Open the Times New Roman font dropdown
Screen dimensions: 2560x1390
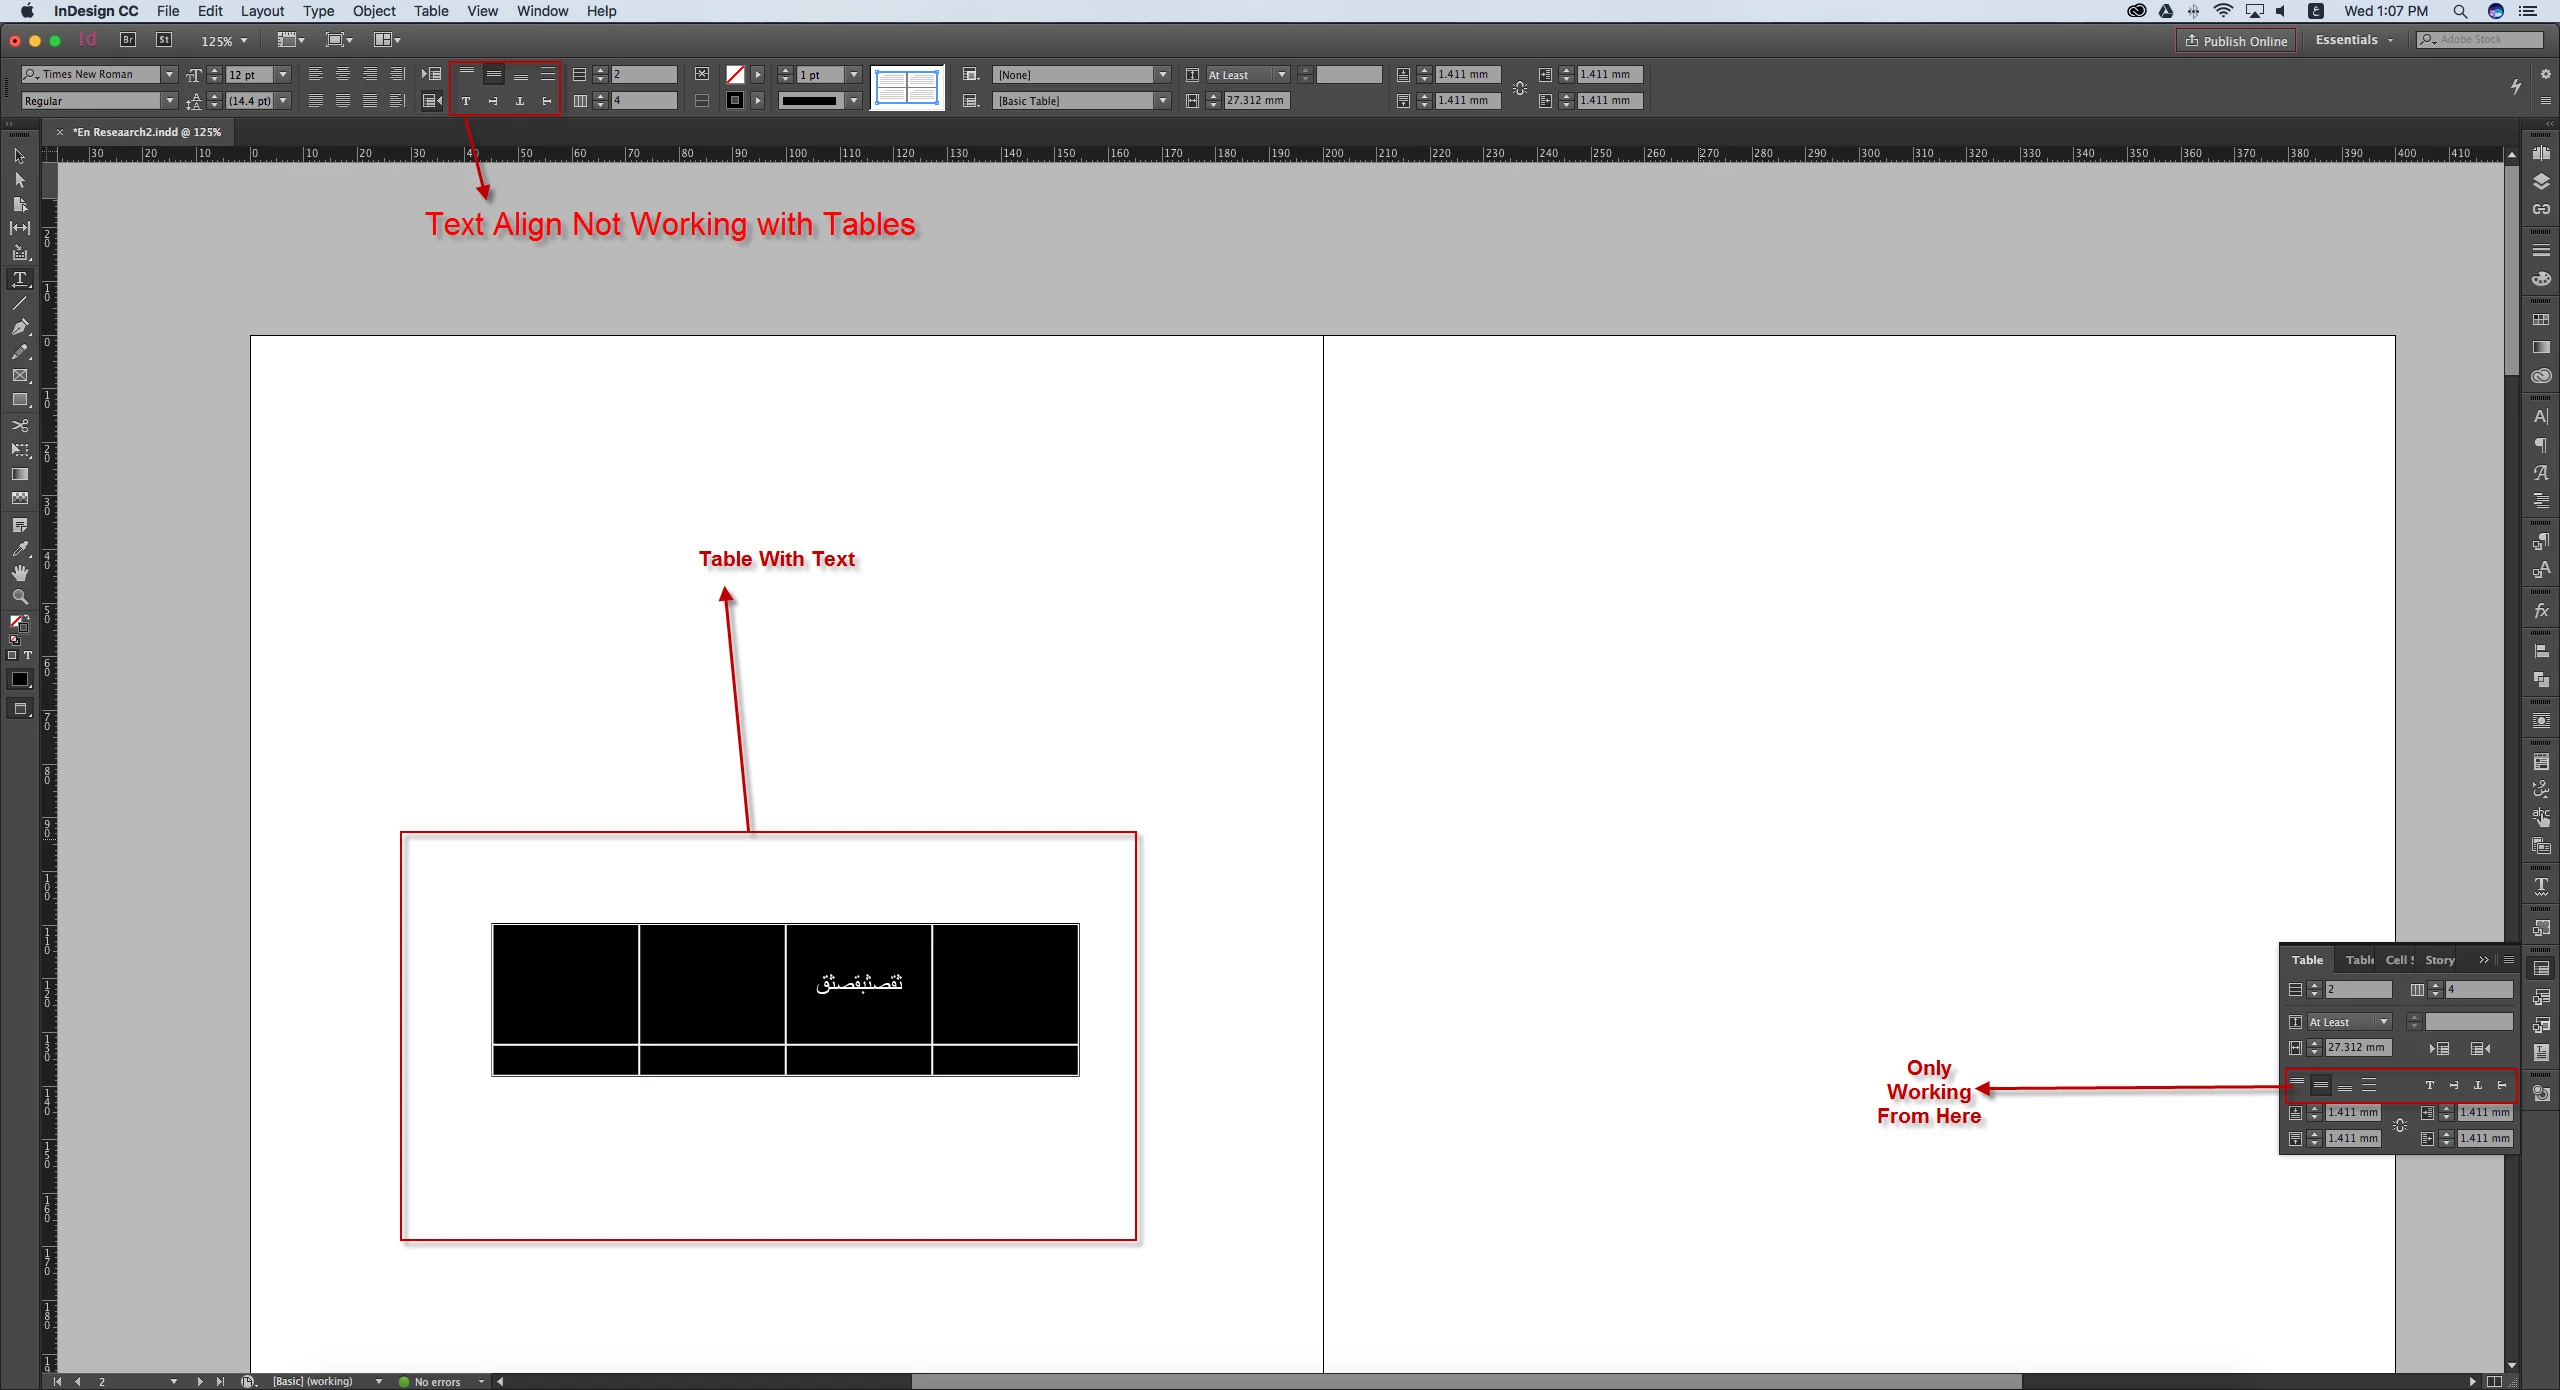point(169,74)
